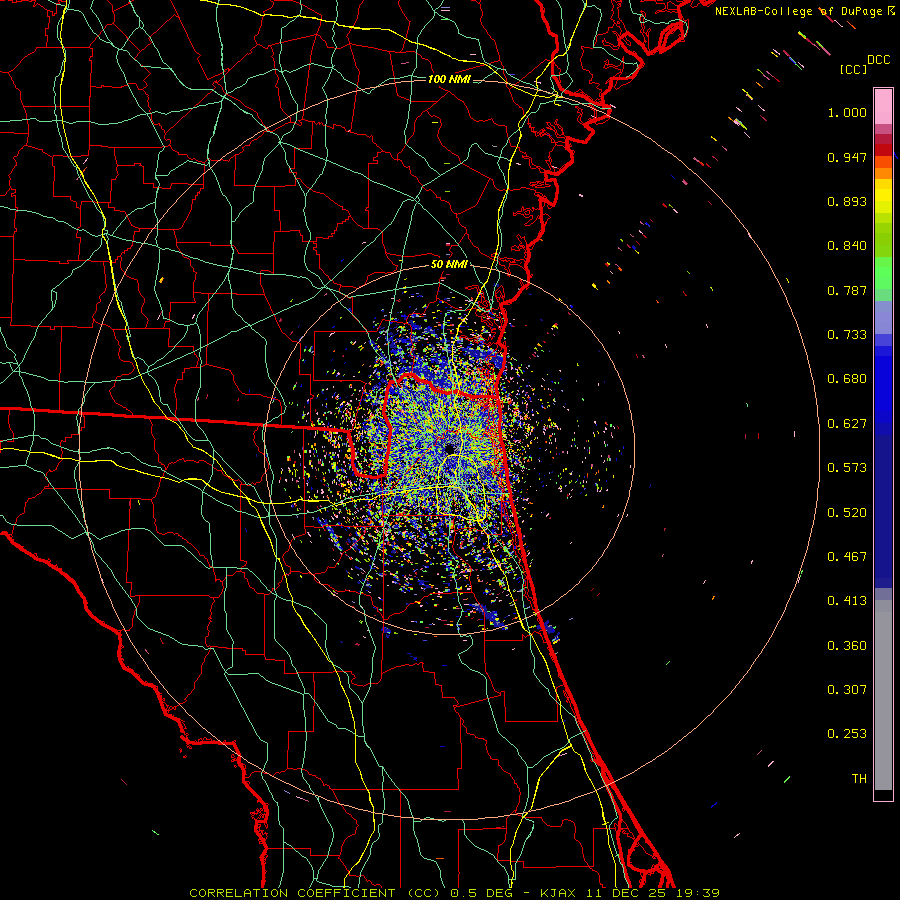Select the 0.573 scale value
This screenshot has width=900, height=900.
[x=847, y=468]
